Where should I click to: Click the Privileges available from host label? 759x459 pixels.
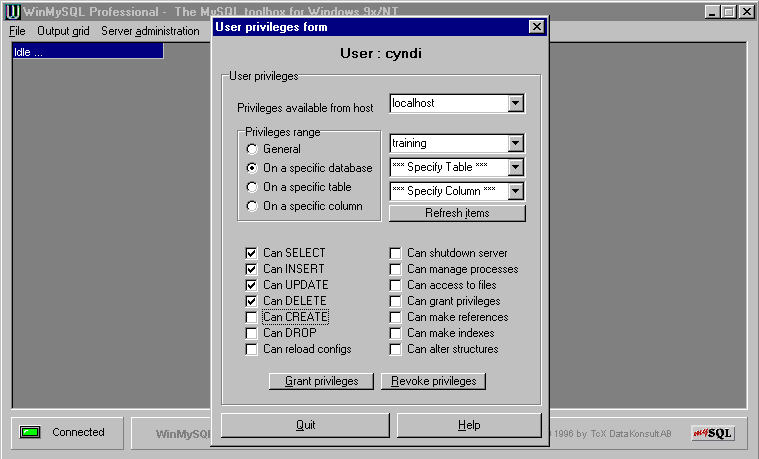coord(305,108)
